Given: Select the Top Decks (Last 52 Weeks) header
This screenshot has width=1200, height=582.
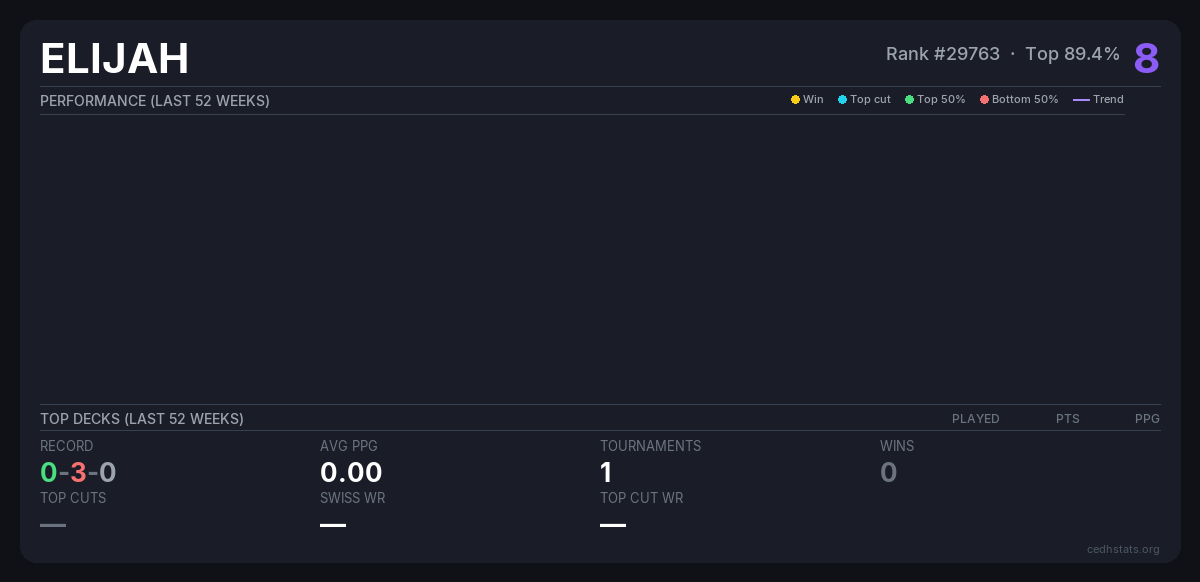Looking at the screenshot, I should pyautogui.click(x=142, y=419).
